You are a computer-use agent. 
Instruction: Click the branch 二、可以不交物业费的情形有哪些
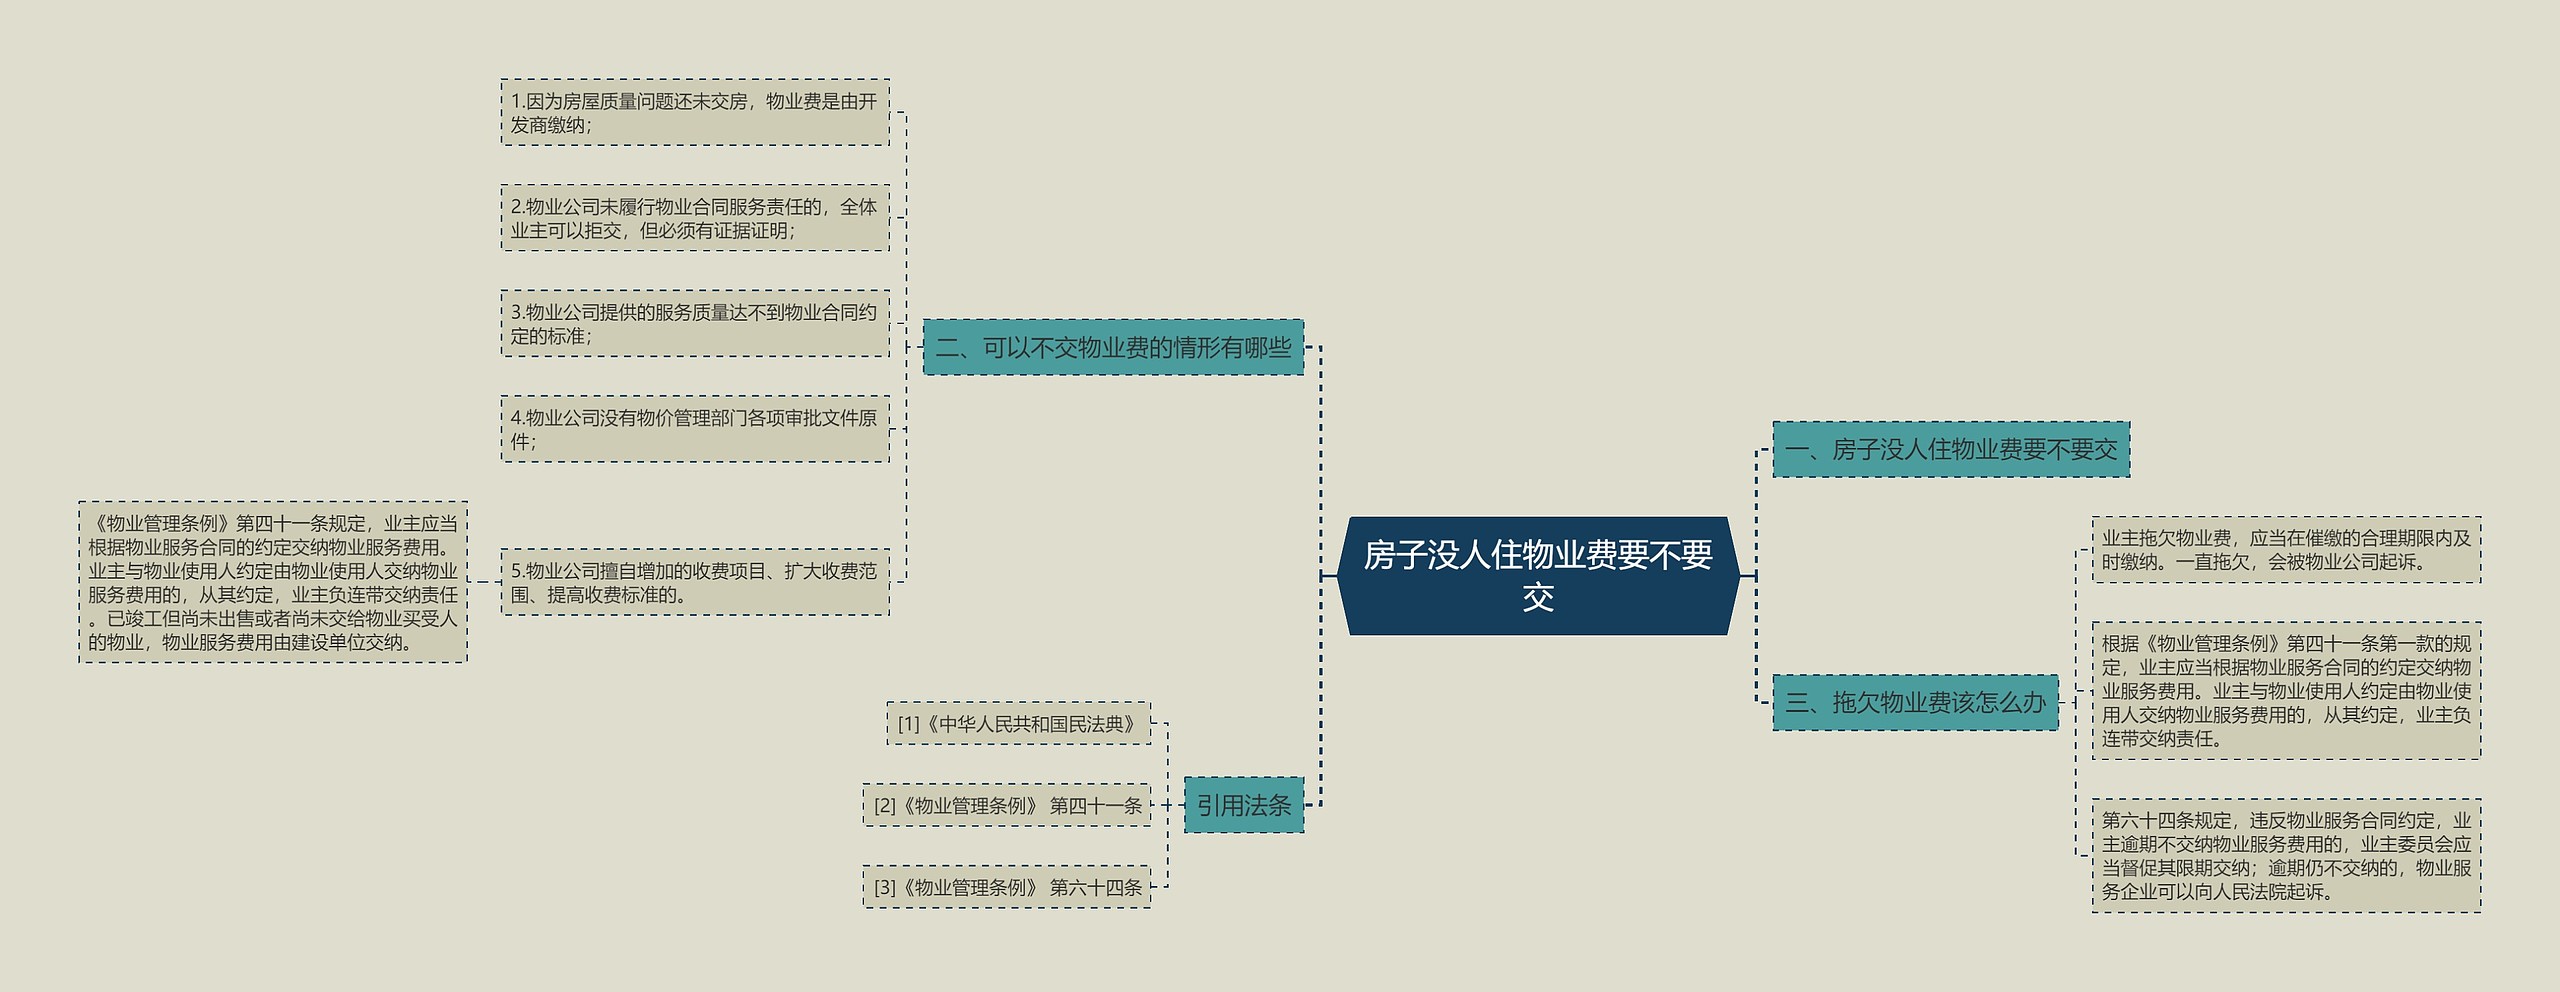tap(1113, 347)
